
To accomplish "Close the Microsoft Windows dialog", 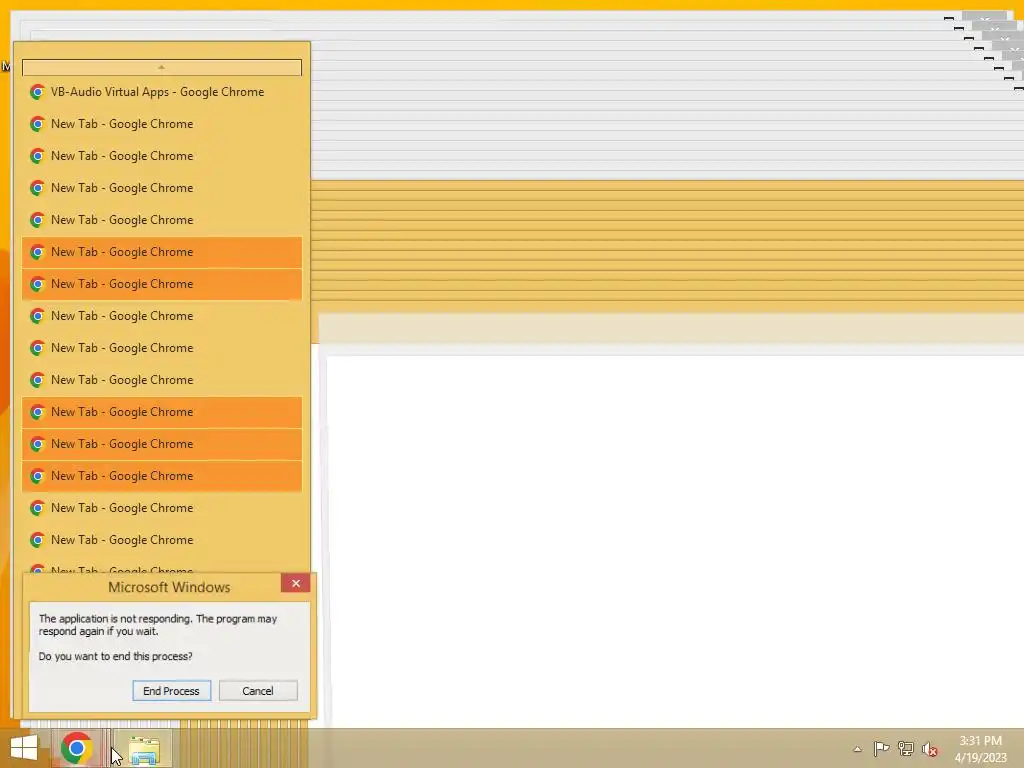I will [296, 583].
